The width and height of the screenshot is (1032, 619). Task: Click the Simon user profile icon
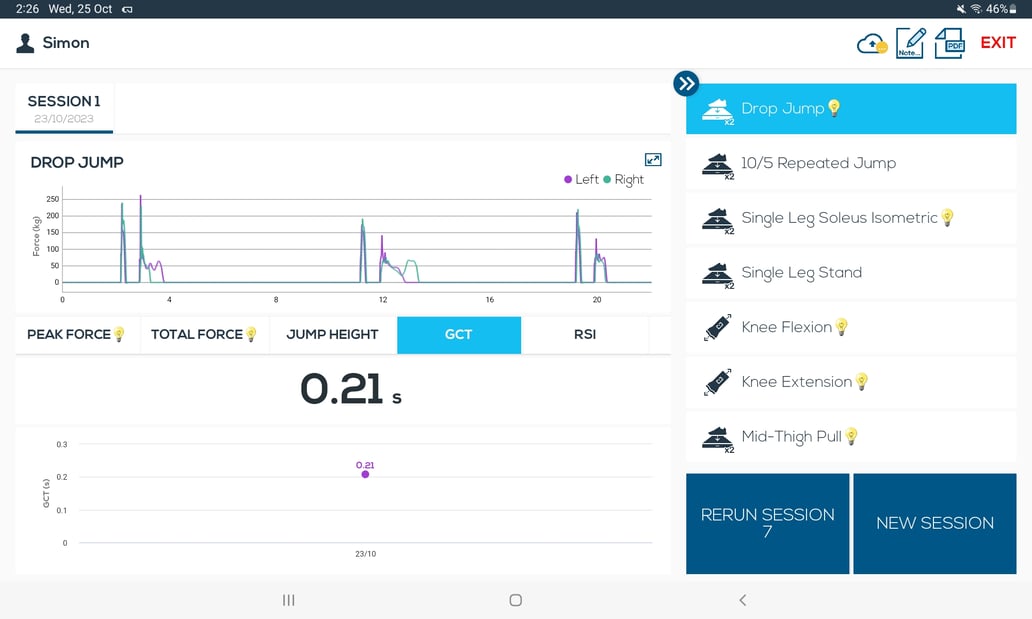25,43
